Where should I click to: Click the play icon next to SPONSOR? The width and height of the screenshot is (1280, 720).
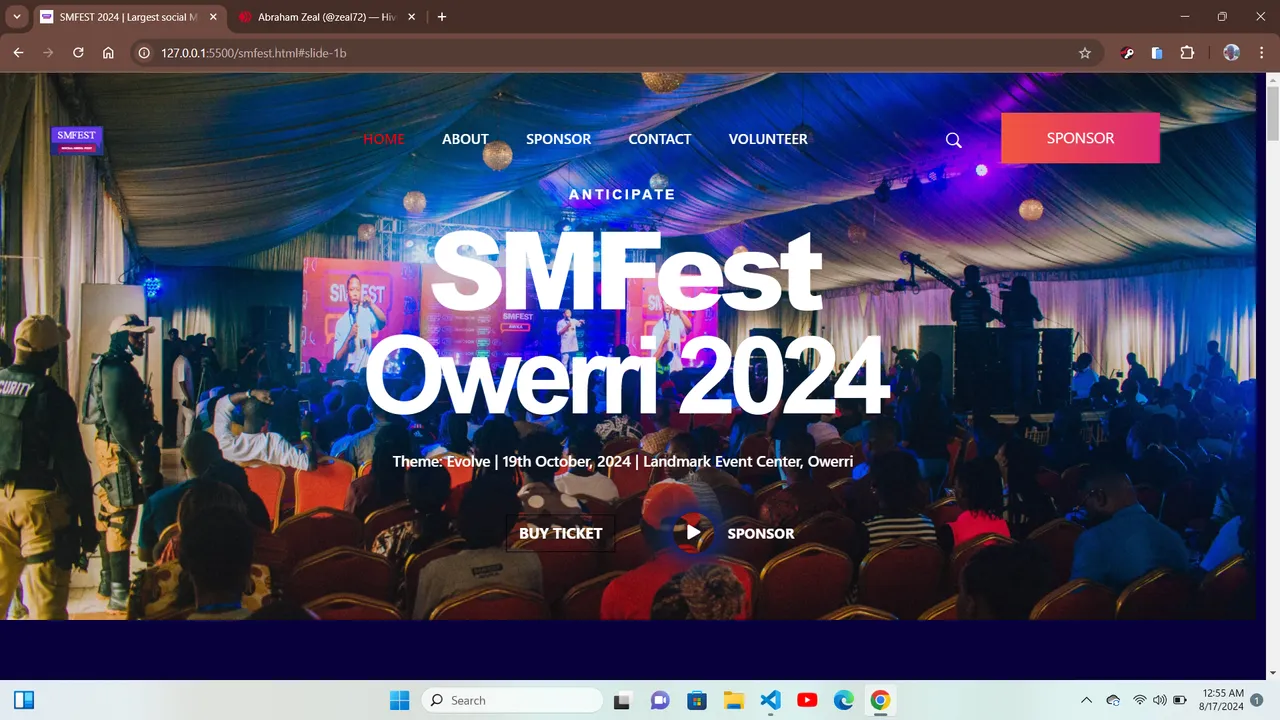coord(693,533)
